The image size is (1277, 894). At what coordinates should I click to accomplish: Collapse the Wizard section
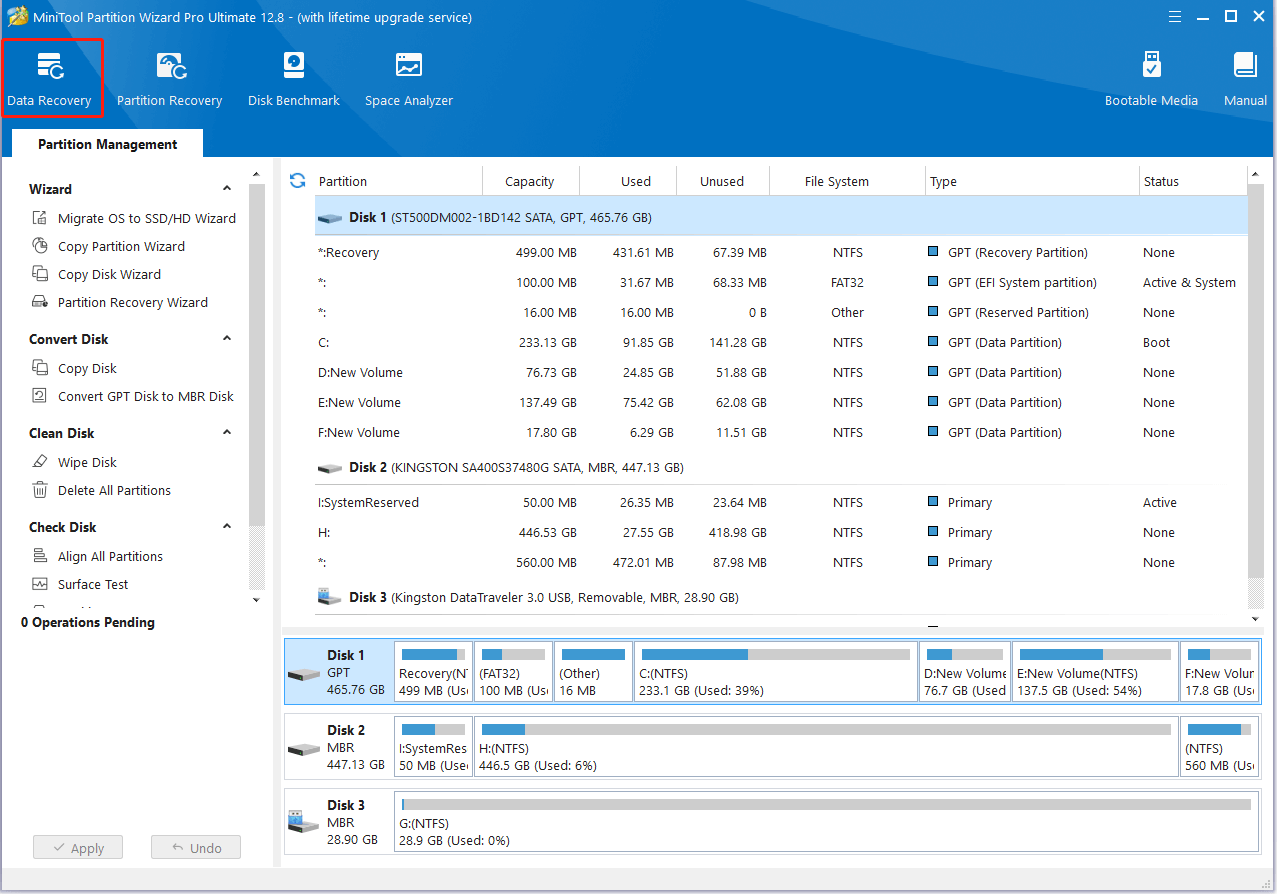[x=227, y=189]
